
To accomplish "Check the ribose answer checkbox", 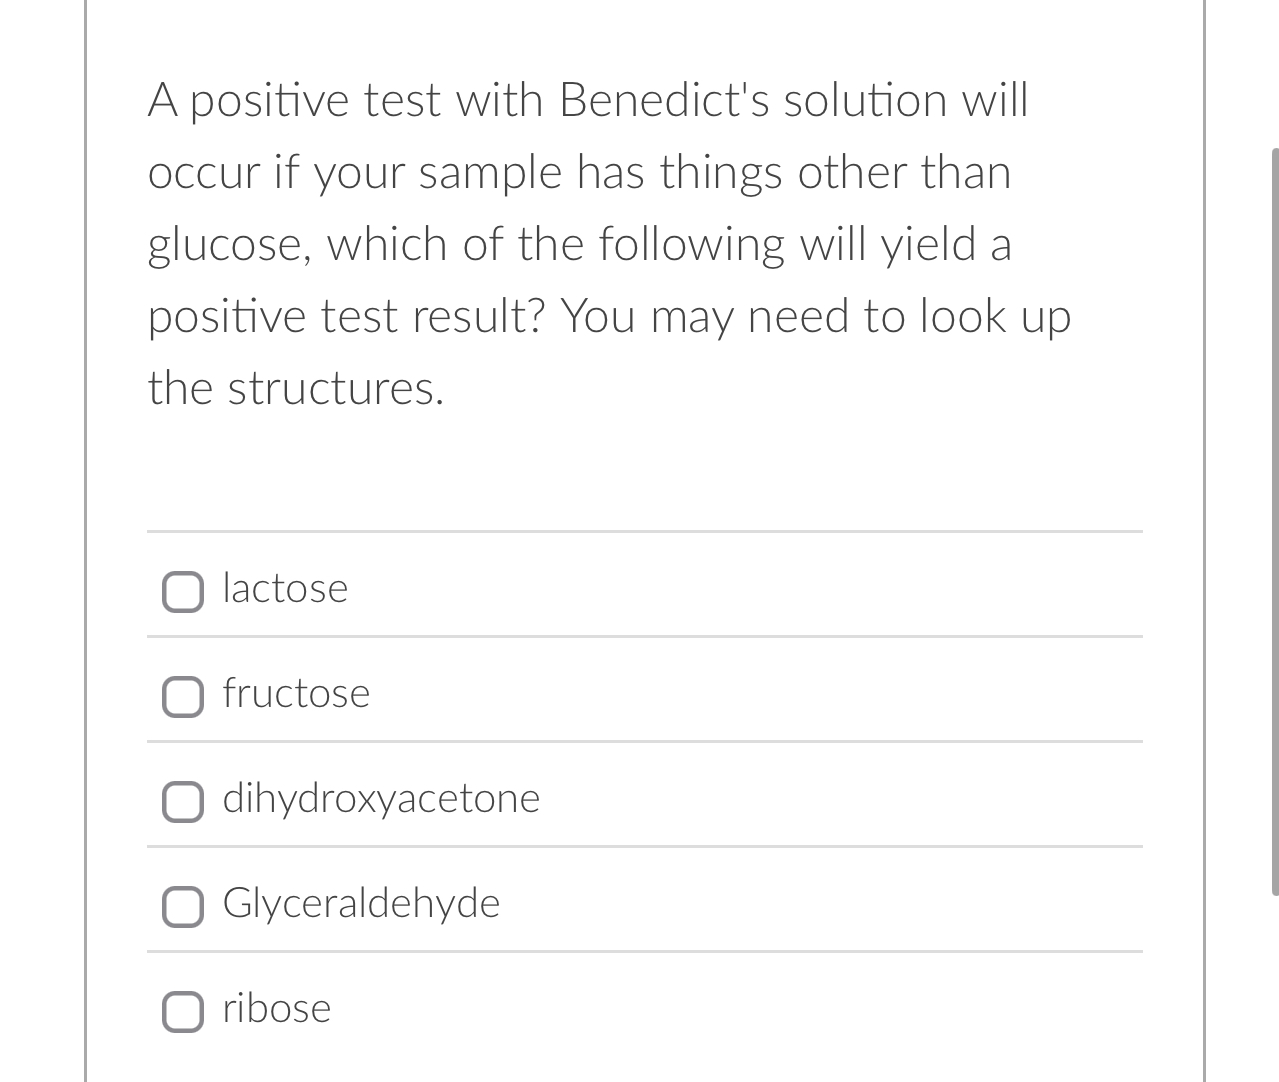I will pyautogui.click(x=183, y=1012).
